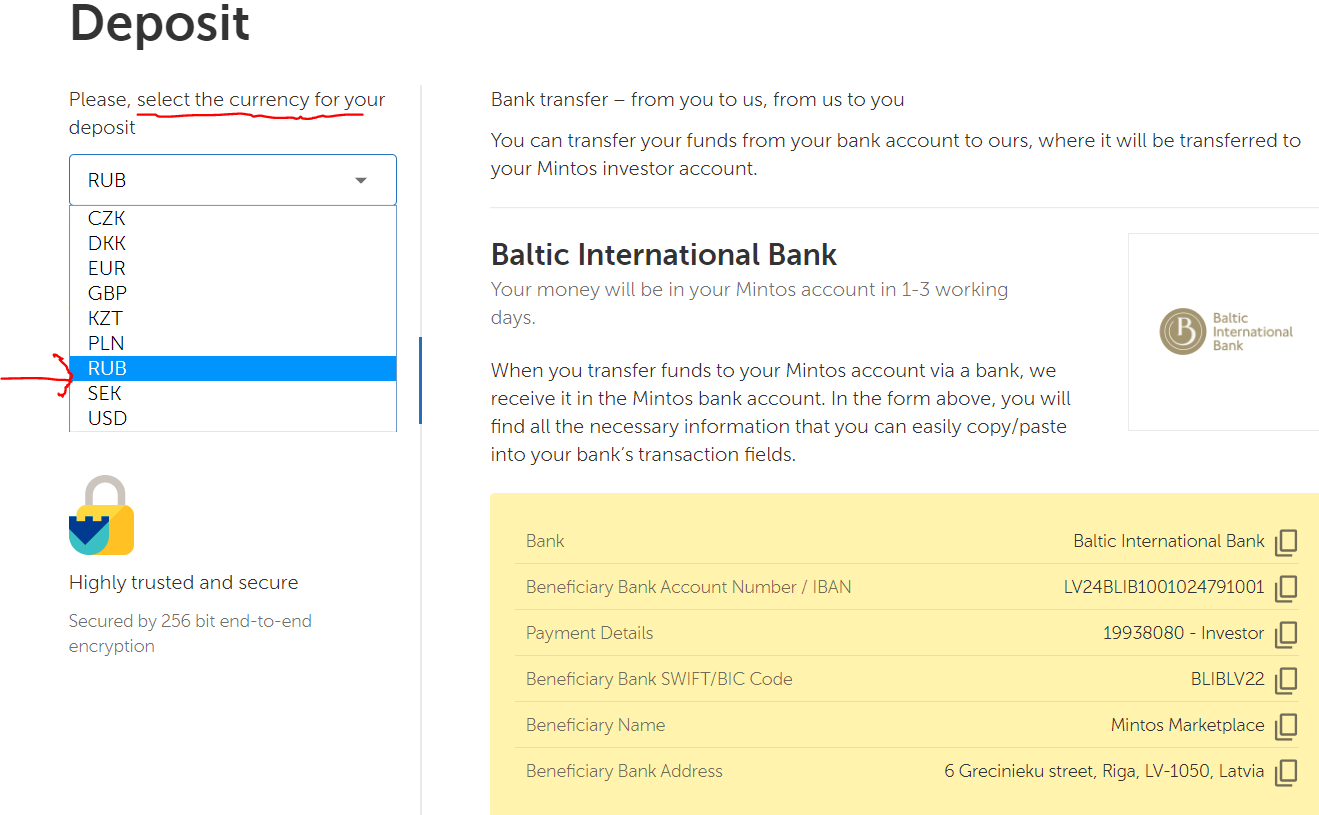The height and width of the screenshot is (815, 1319).
Task: Select EUR in the currency list
Action: pyautogui.click(x=107, y=268)
